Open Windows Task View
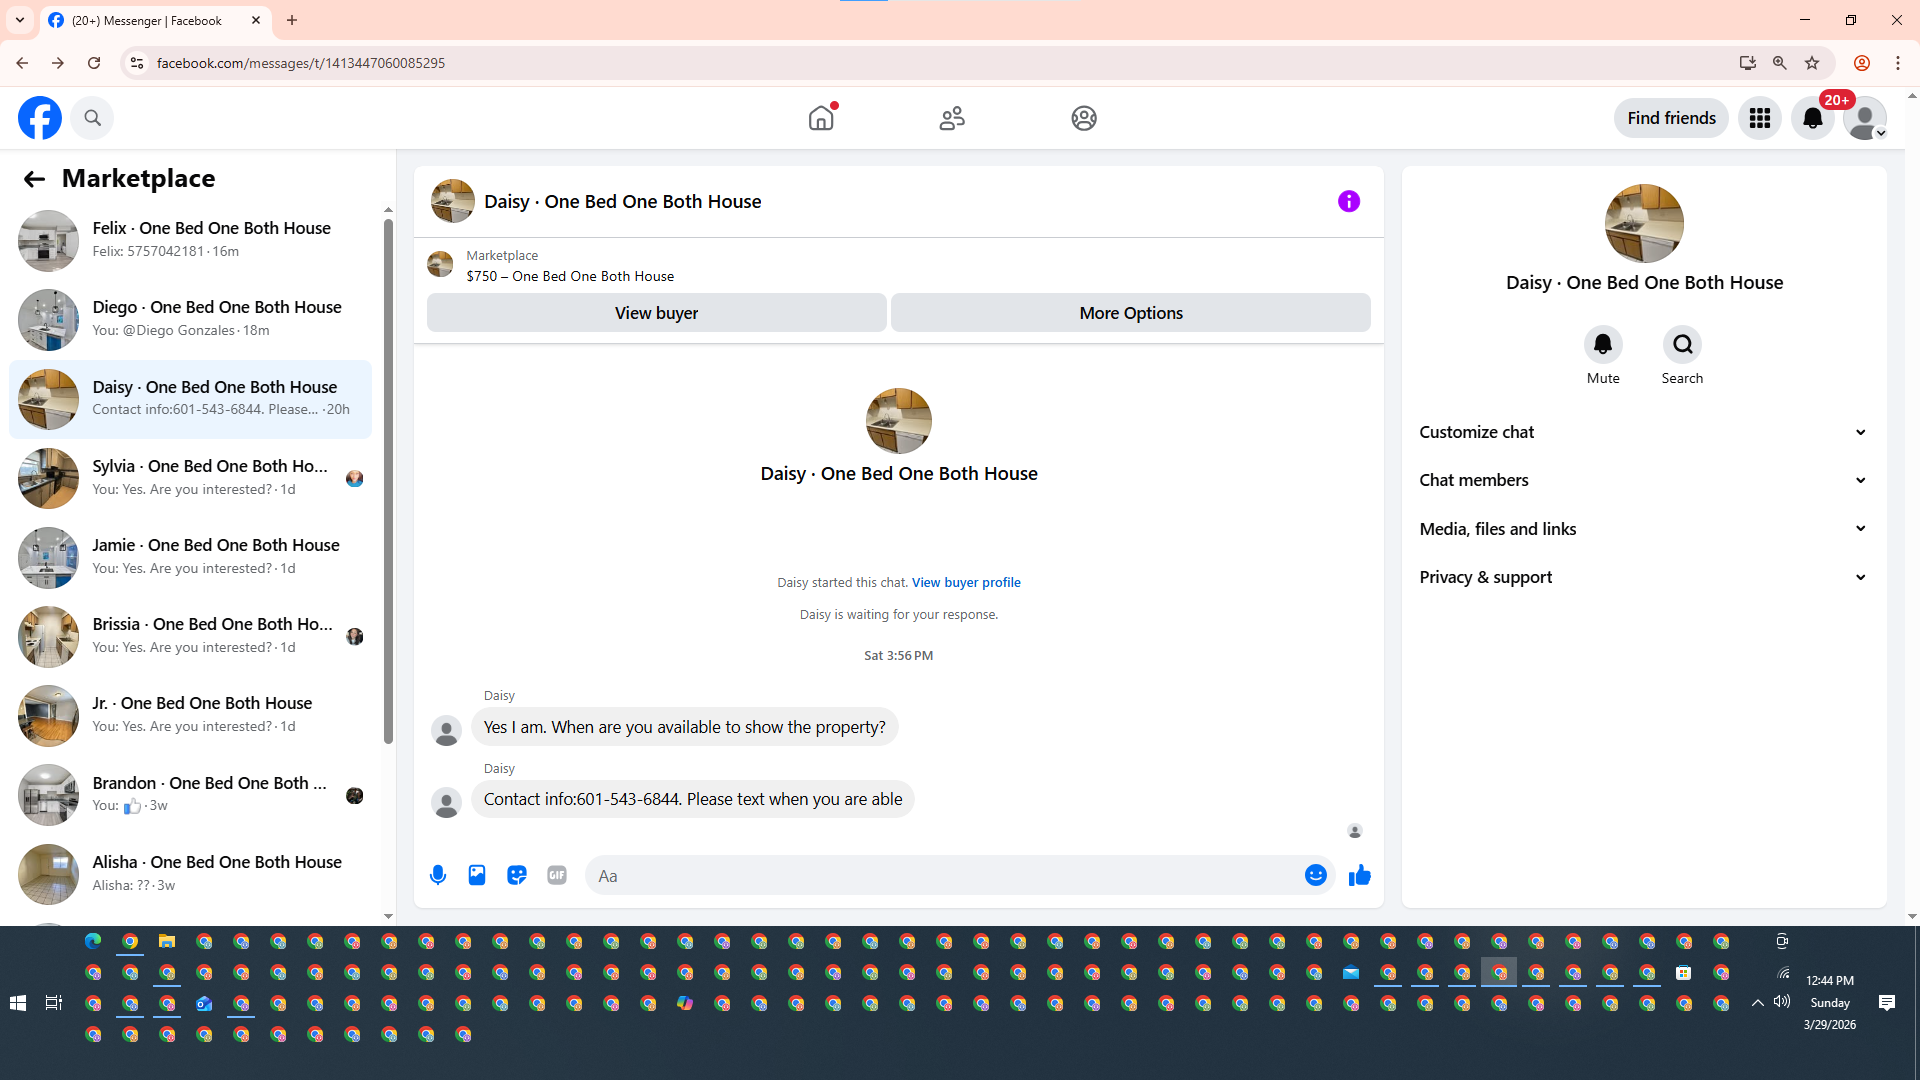The width and height of the screenshot is (1920, 1080). point(54,1003)
